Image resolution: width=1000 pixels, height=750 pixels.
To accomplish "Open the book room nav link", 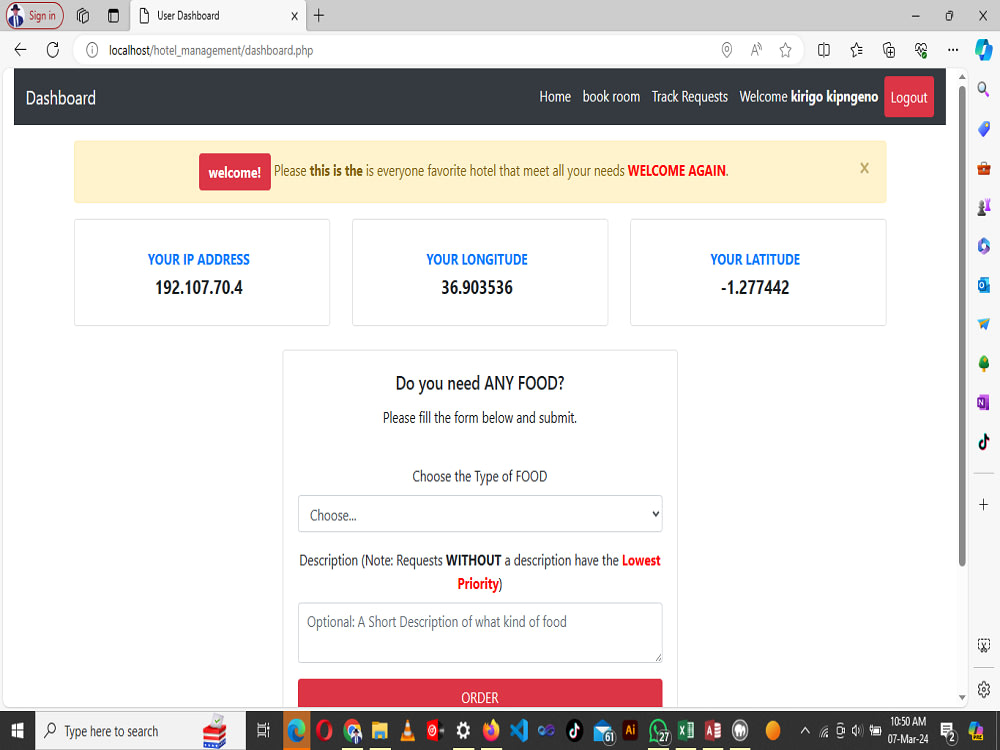I will coord(611,97).
